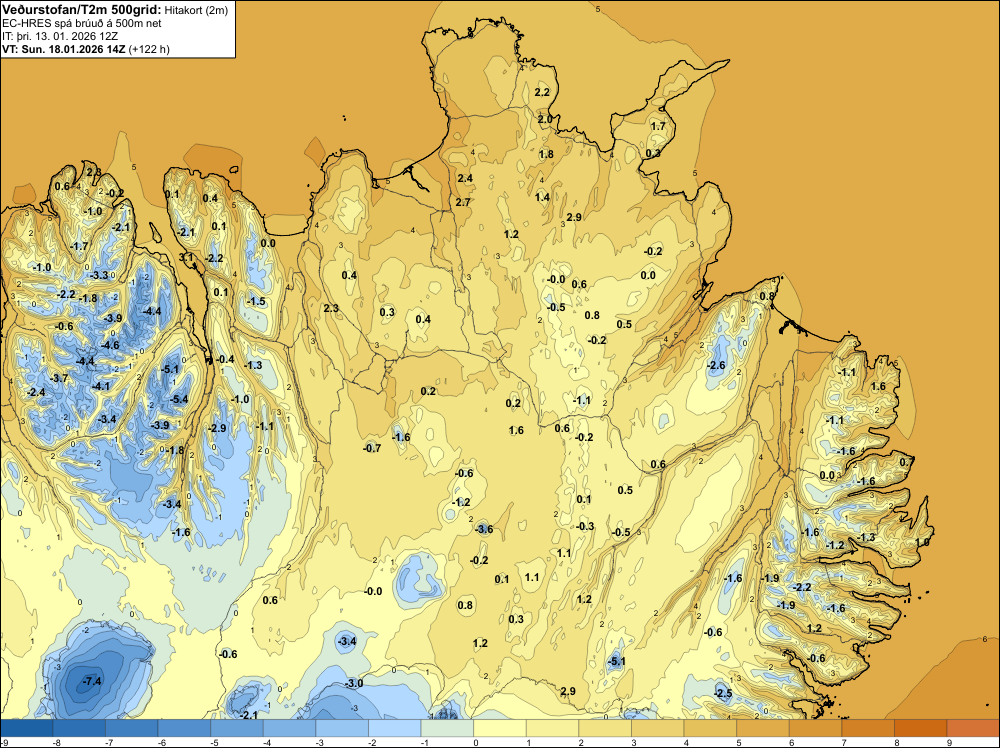Click the darkest blue legend swatch between -9 and -8

click(27, 728)
